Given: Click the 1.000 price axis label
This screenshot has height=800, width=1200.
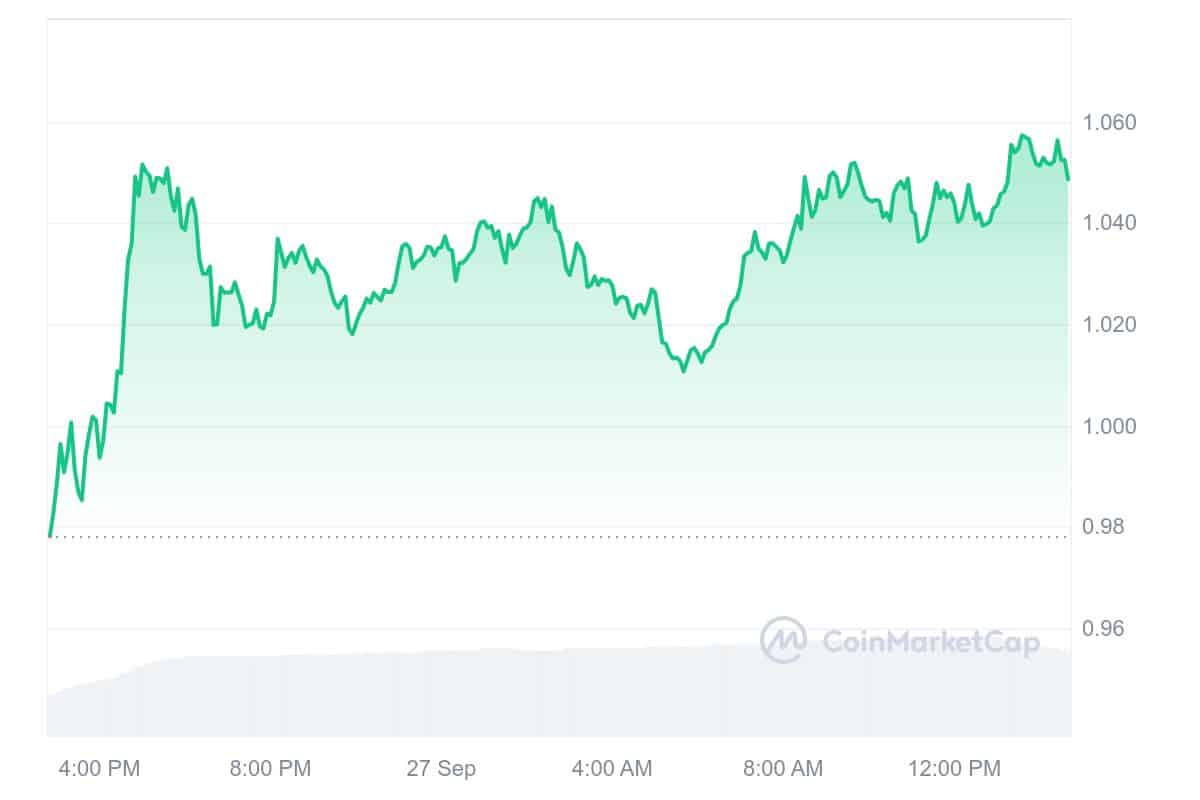Looking at the screenshot, I should pos(1110,426).
